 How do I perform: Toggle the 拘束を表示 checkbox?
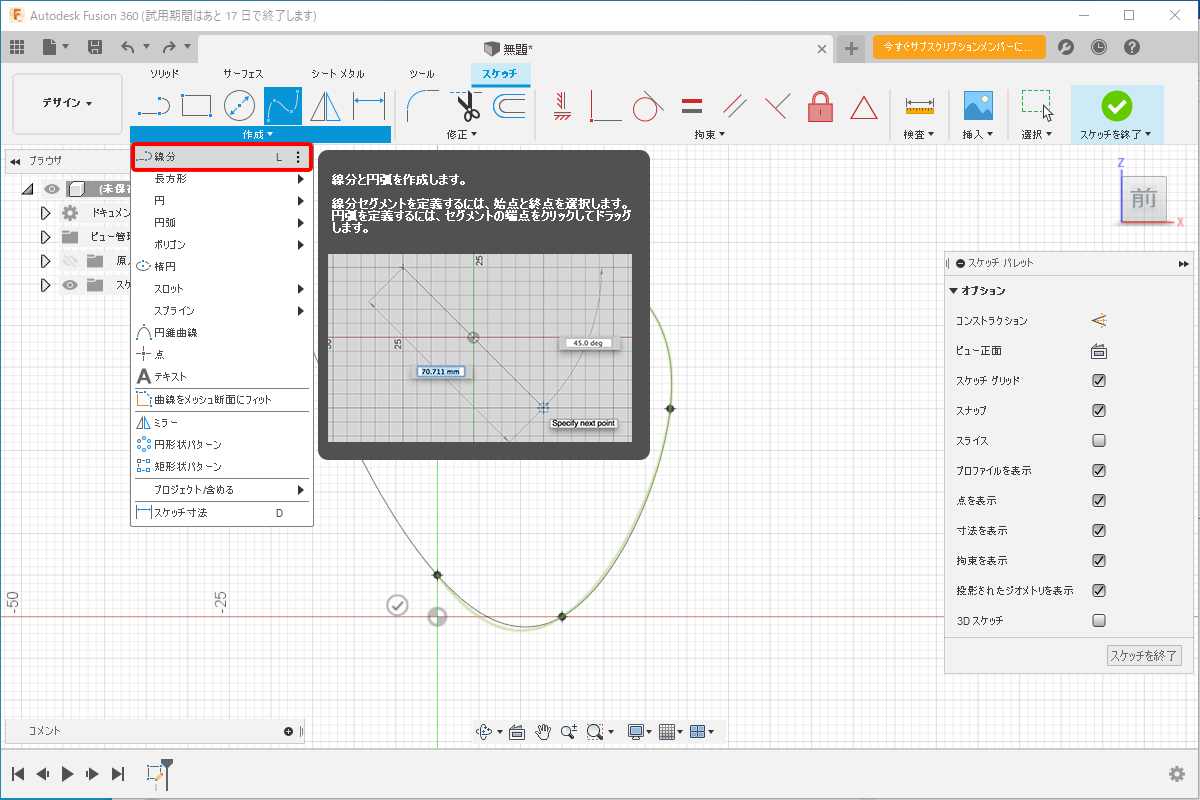[1099, 561]
